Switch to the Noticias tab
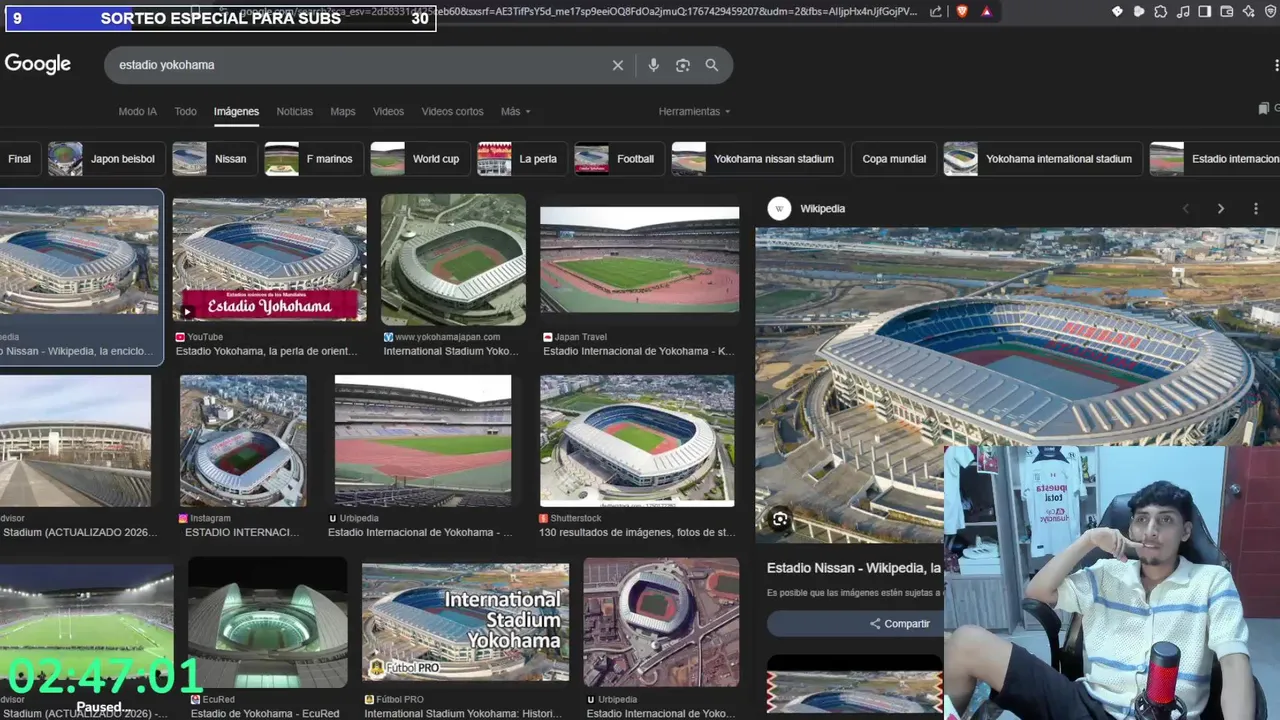The height and width of the screenshot is (720, 1280). [x=294, y=112]
